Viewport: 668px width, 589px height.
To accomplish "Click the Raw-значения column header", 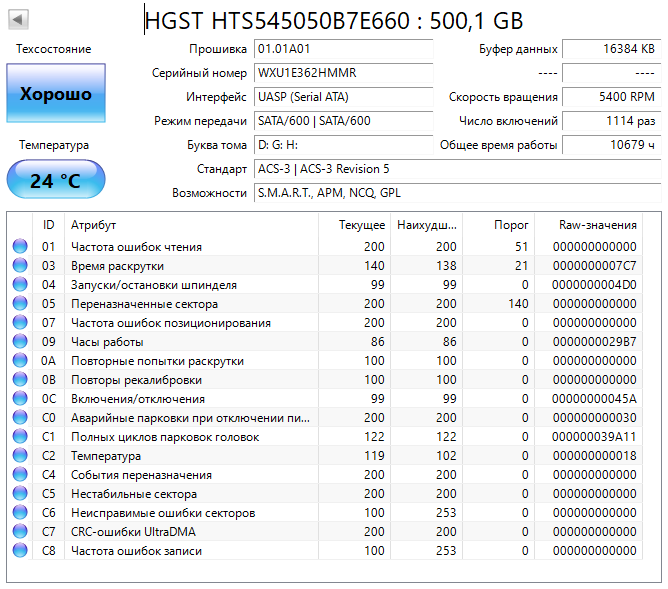I will 589,225.
